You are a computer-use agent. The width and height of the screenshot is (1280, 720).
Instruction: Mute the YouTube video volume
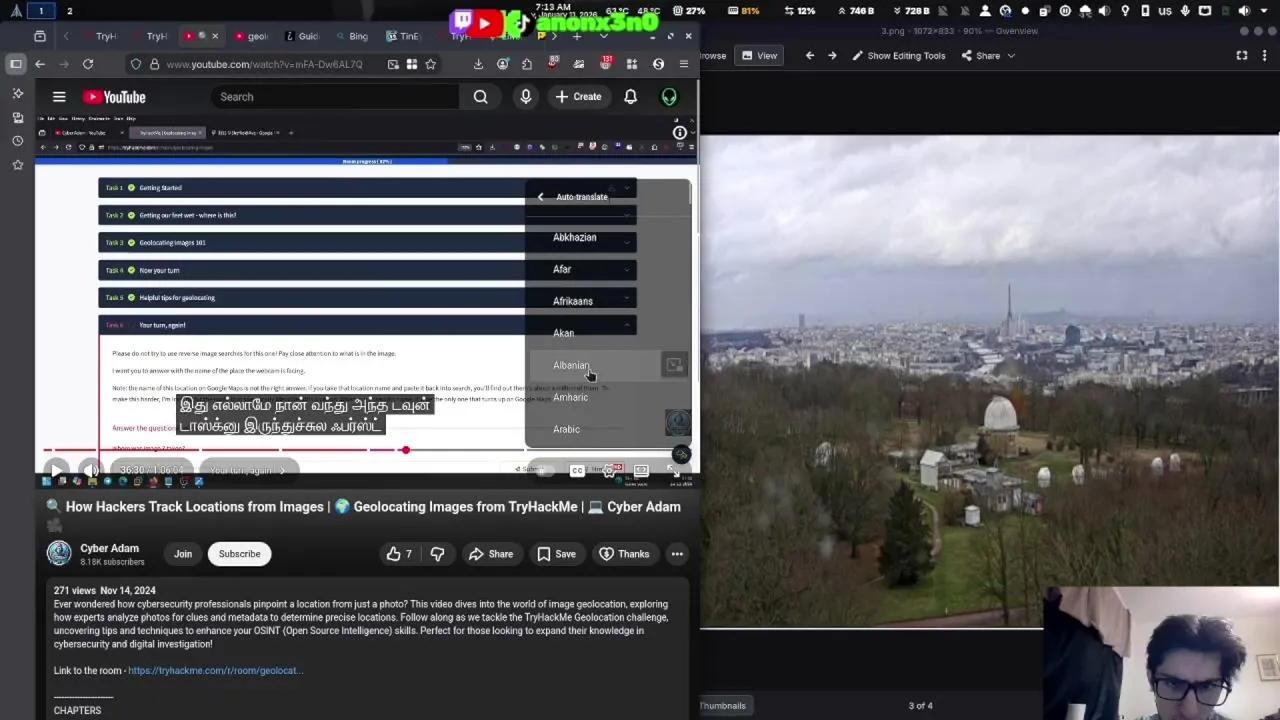pyautogui.click(x=91, y=470)
